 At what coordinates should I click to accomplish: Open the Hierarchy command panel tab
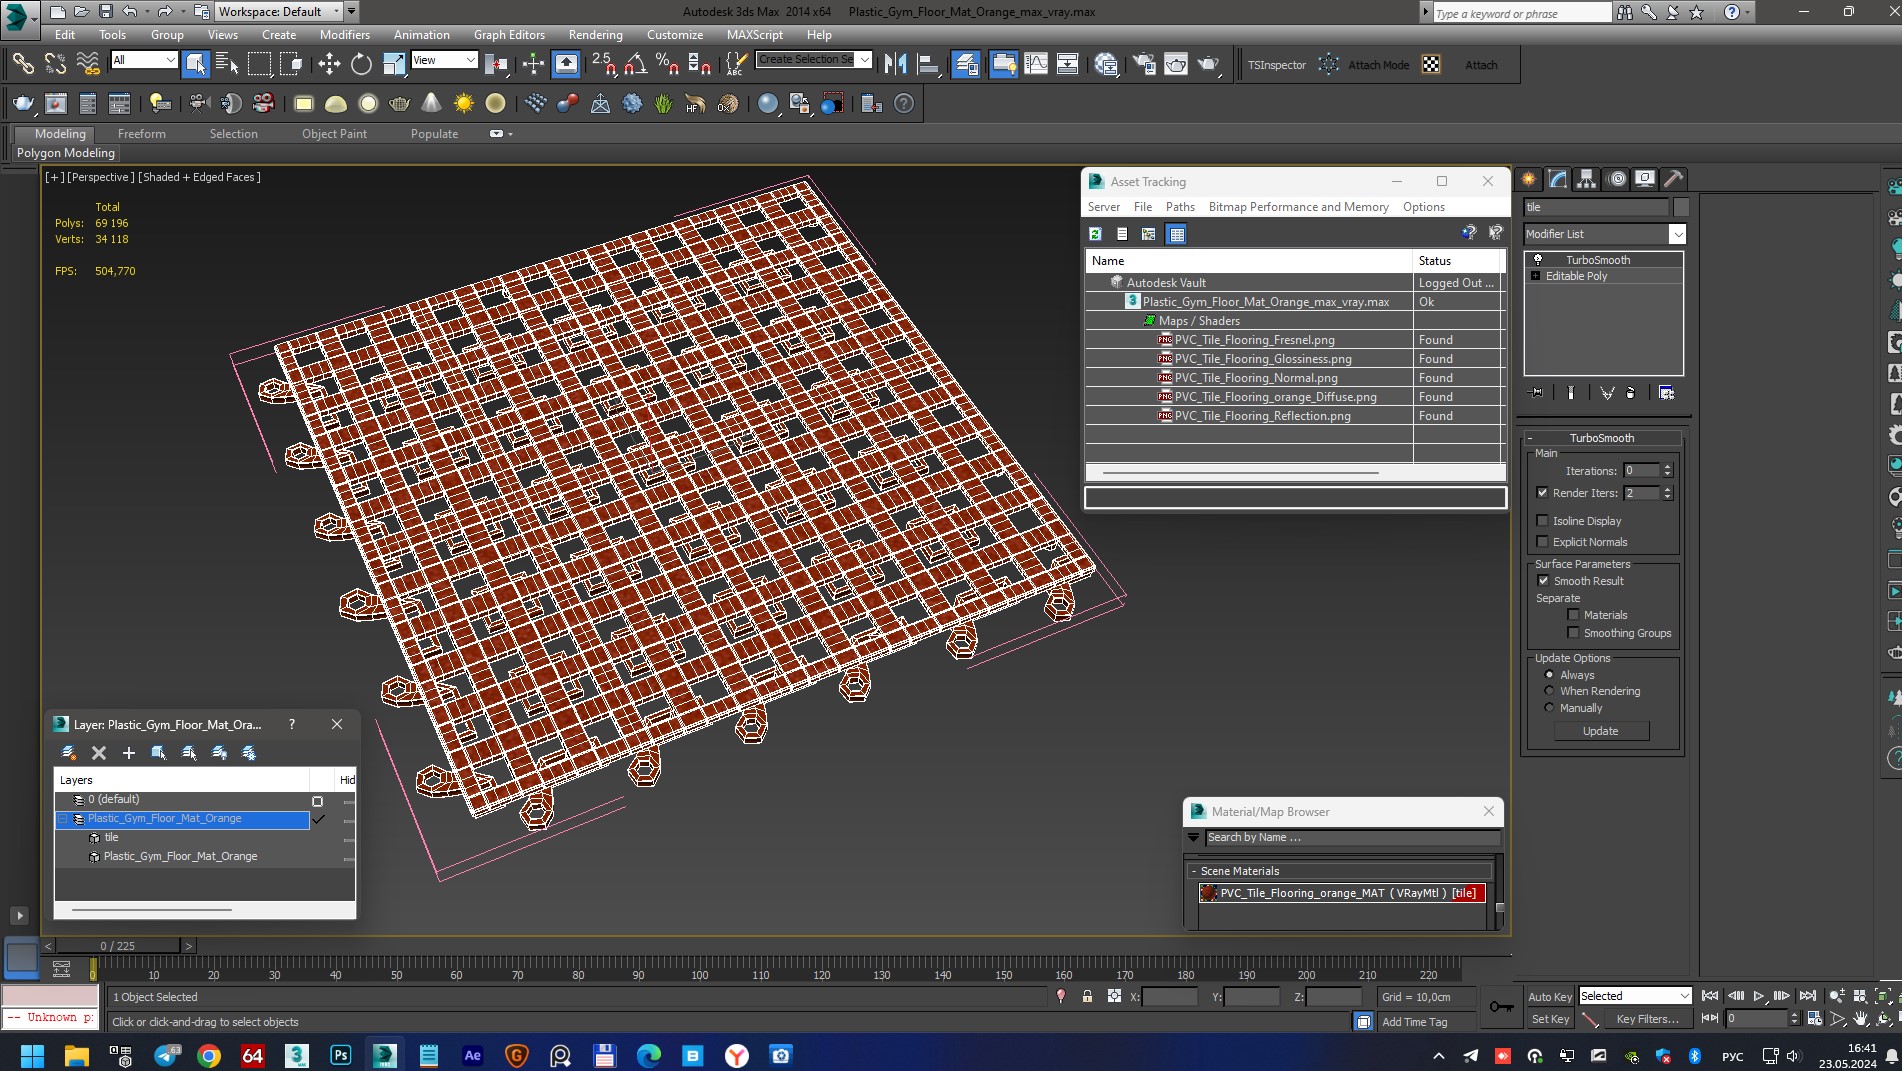pos(1587,179)
